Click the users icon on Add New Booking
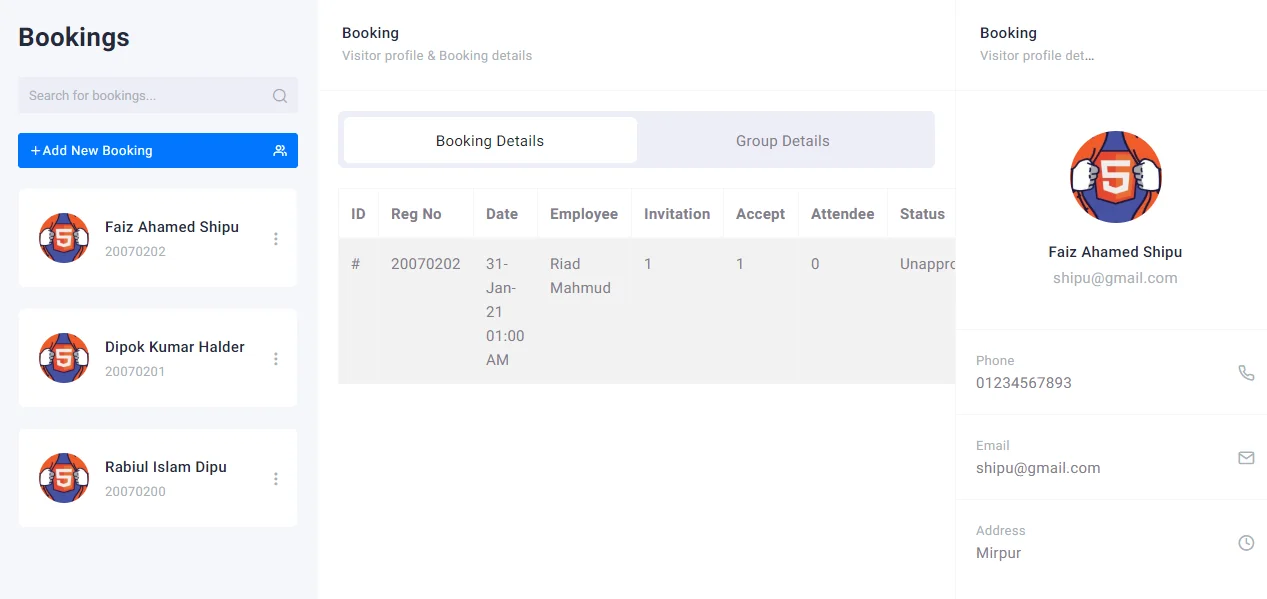 tap(280, 151)
